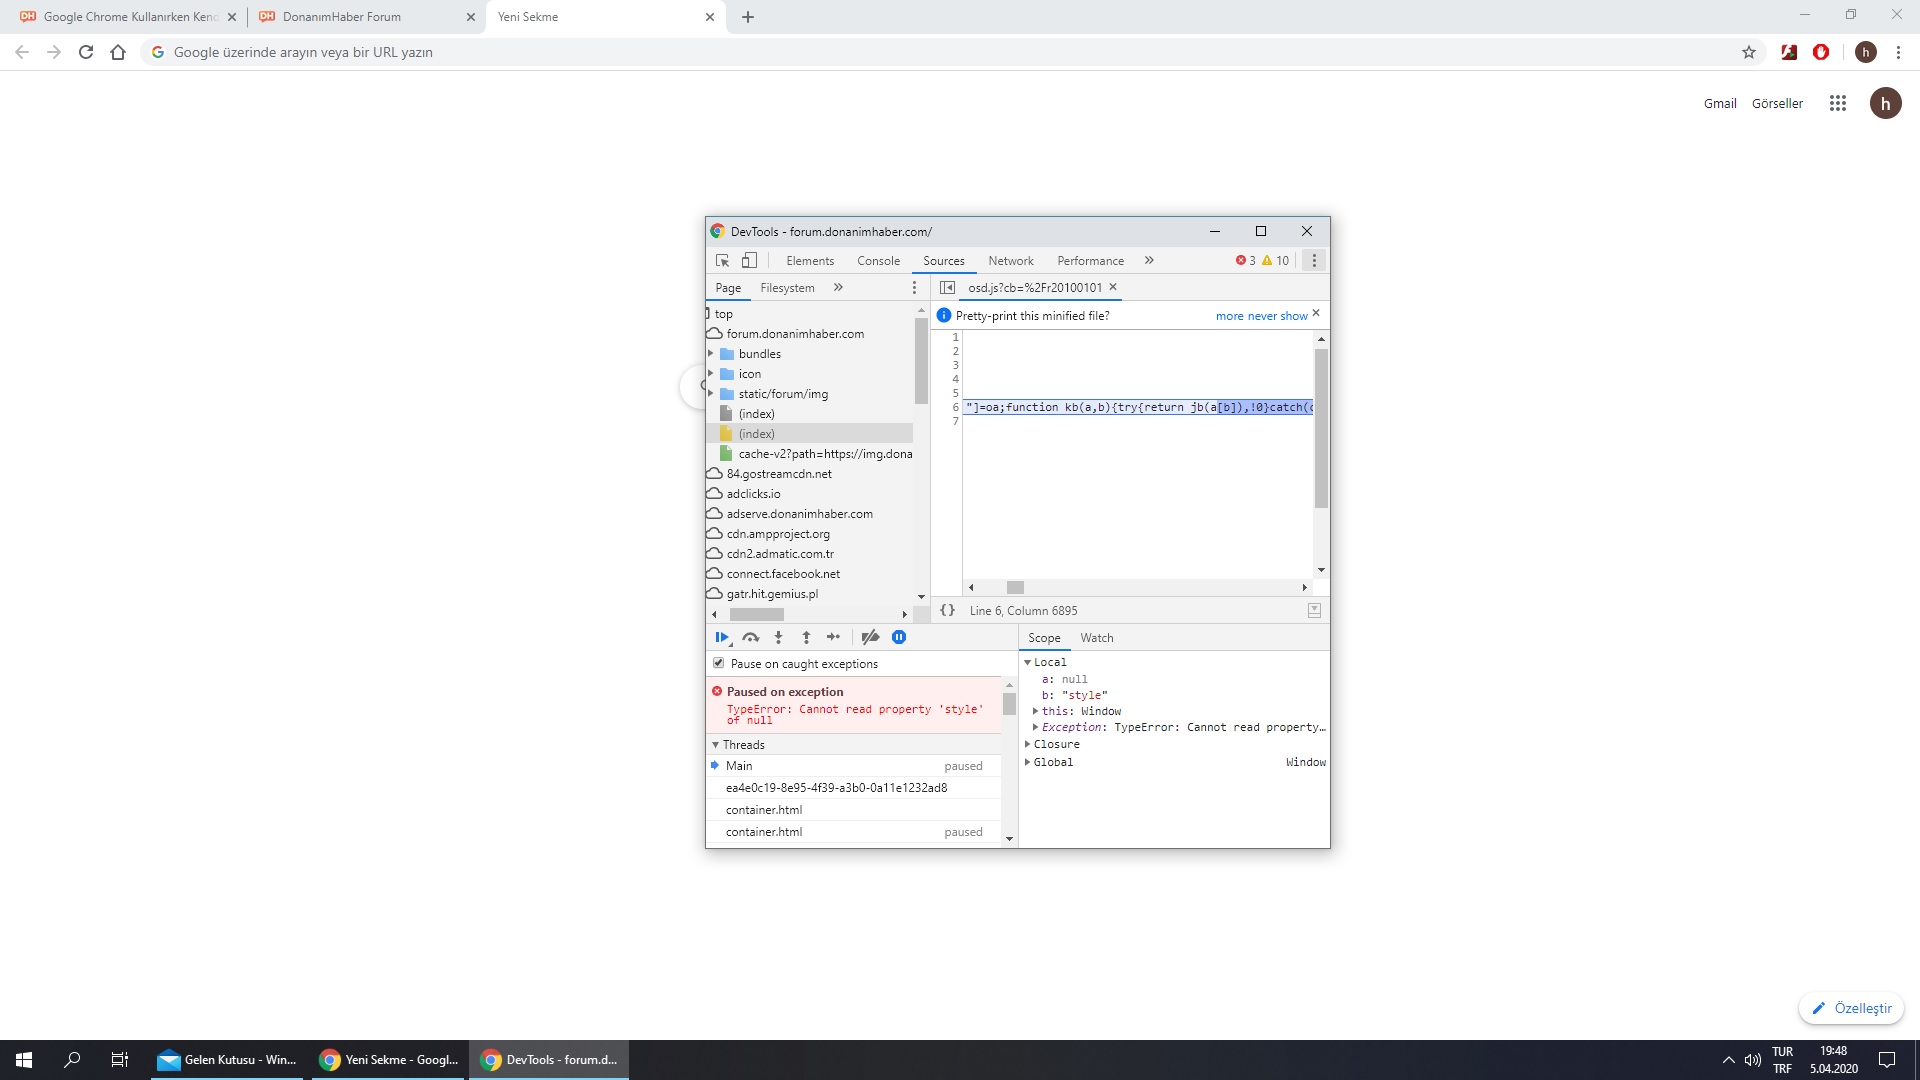Viewport: 1920px width, 1080px height.
Task: Click the 'never show' link
Action: 1277,316
